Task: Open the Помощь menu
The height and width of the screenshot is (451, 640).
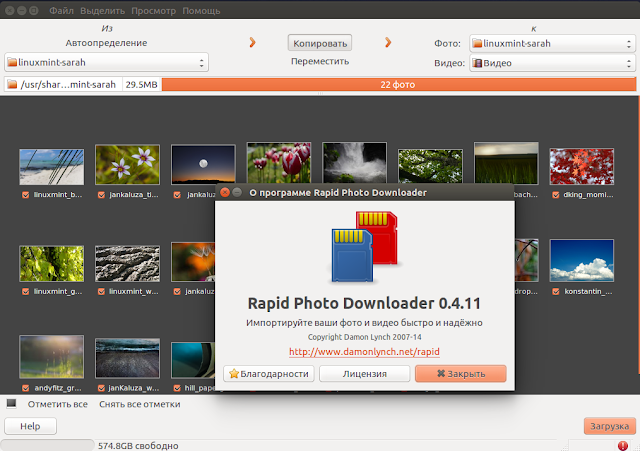Action: (201, 11)
